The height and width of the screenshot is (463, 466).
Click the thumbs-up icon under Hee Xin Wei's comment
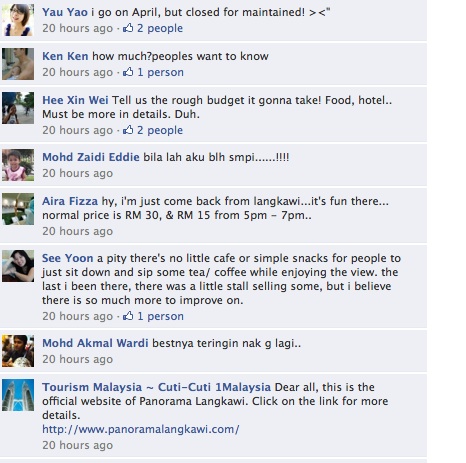128,130
